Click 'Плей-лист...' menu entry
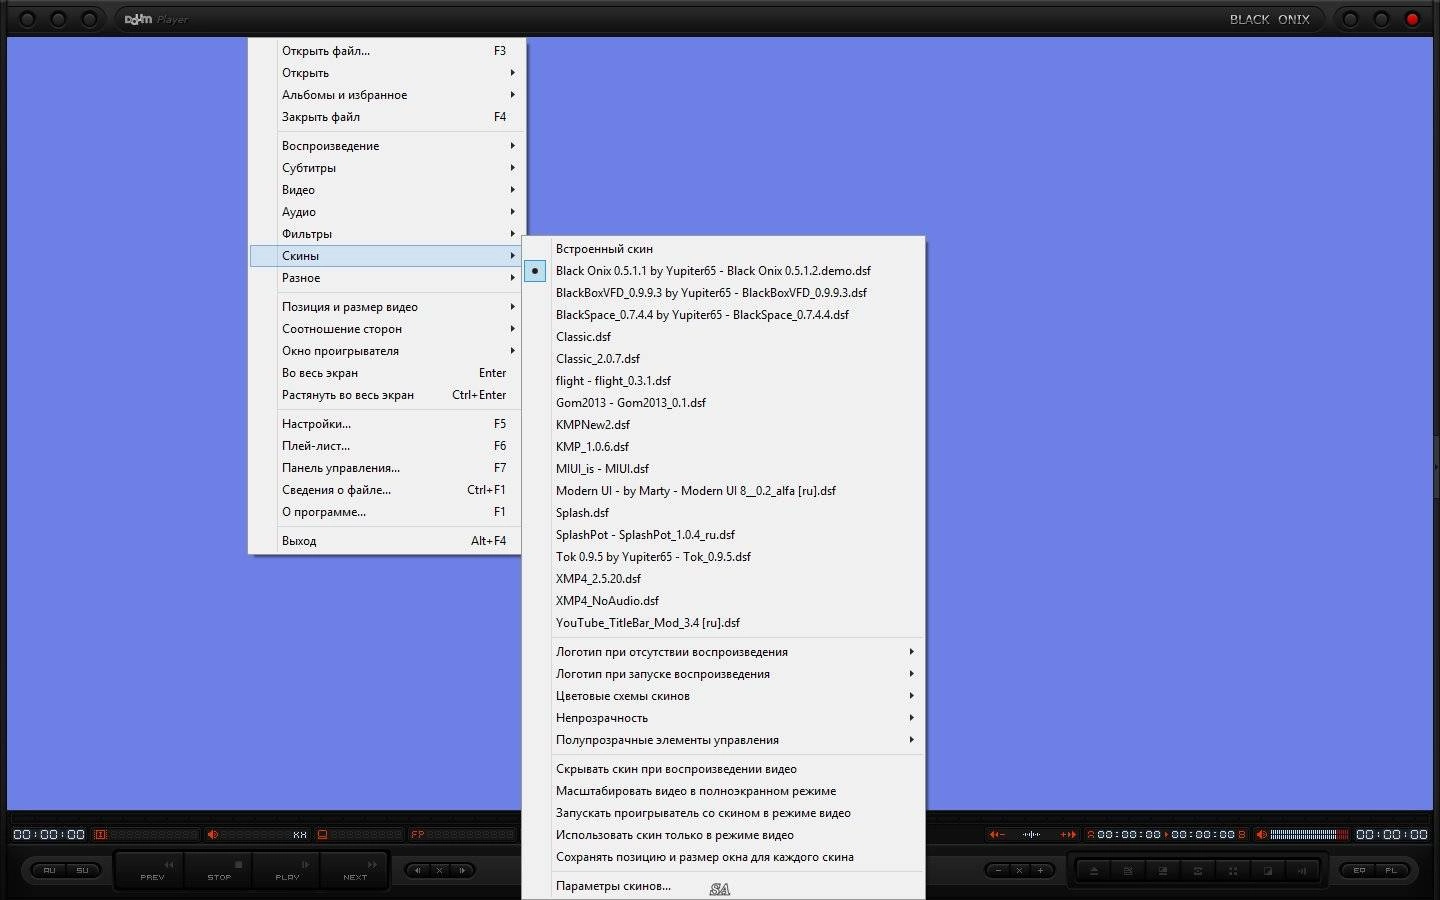Image resolution: width=1440 pixels, height=900 pixels. 386,446
